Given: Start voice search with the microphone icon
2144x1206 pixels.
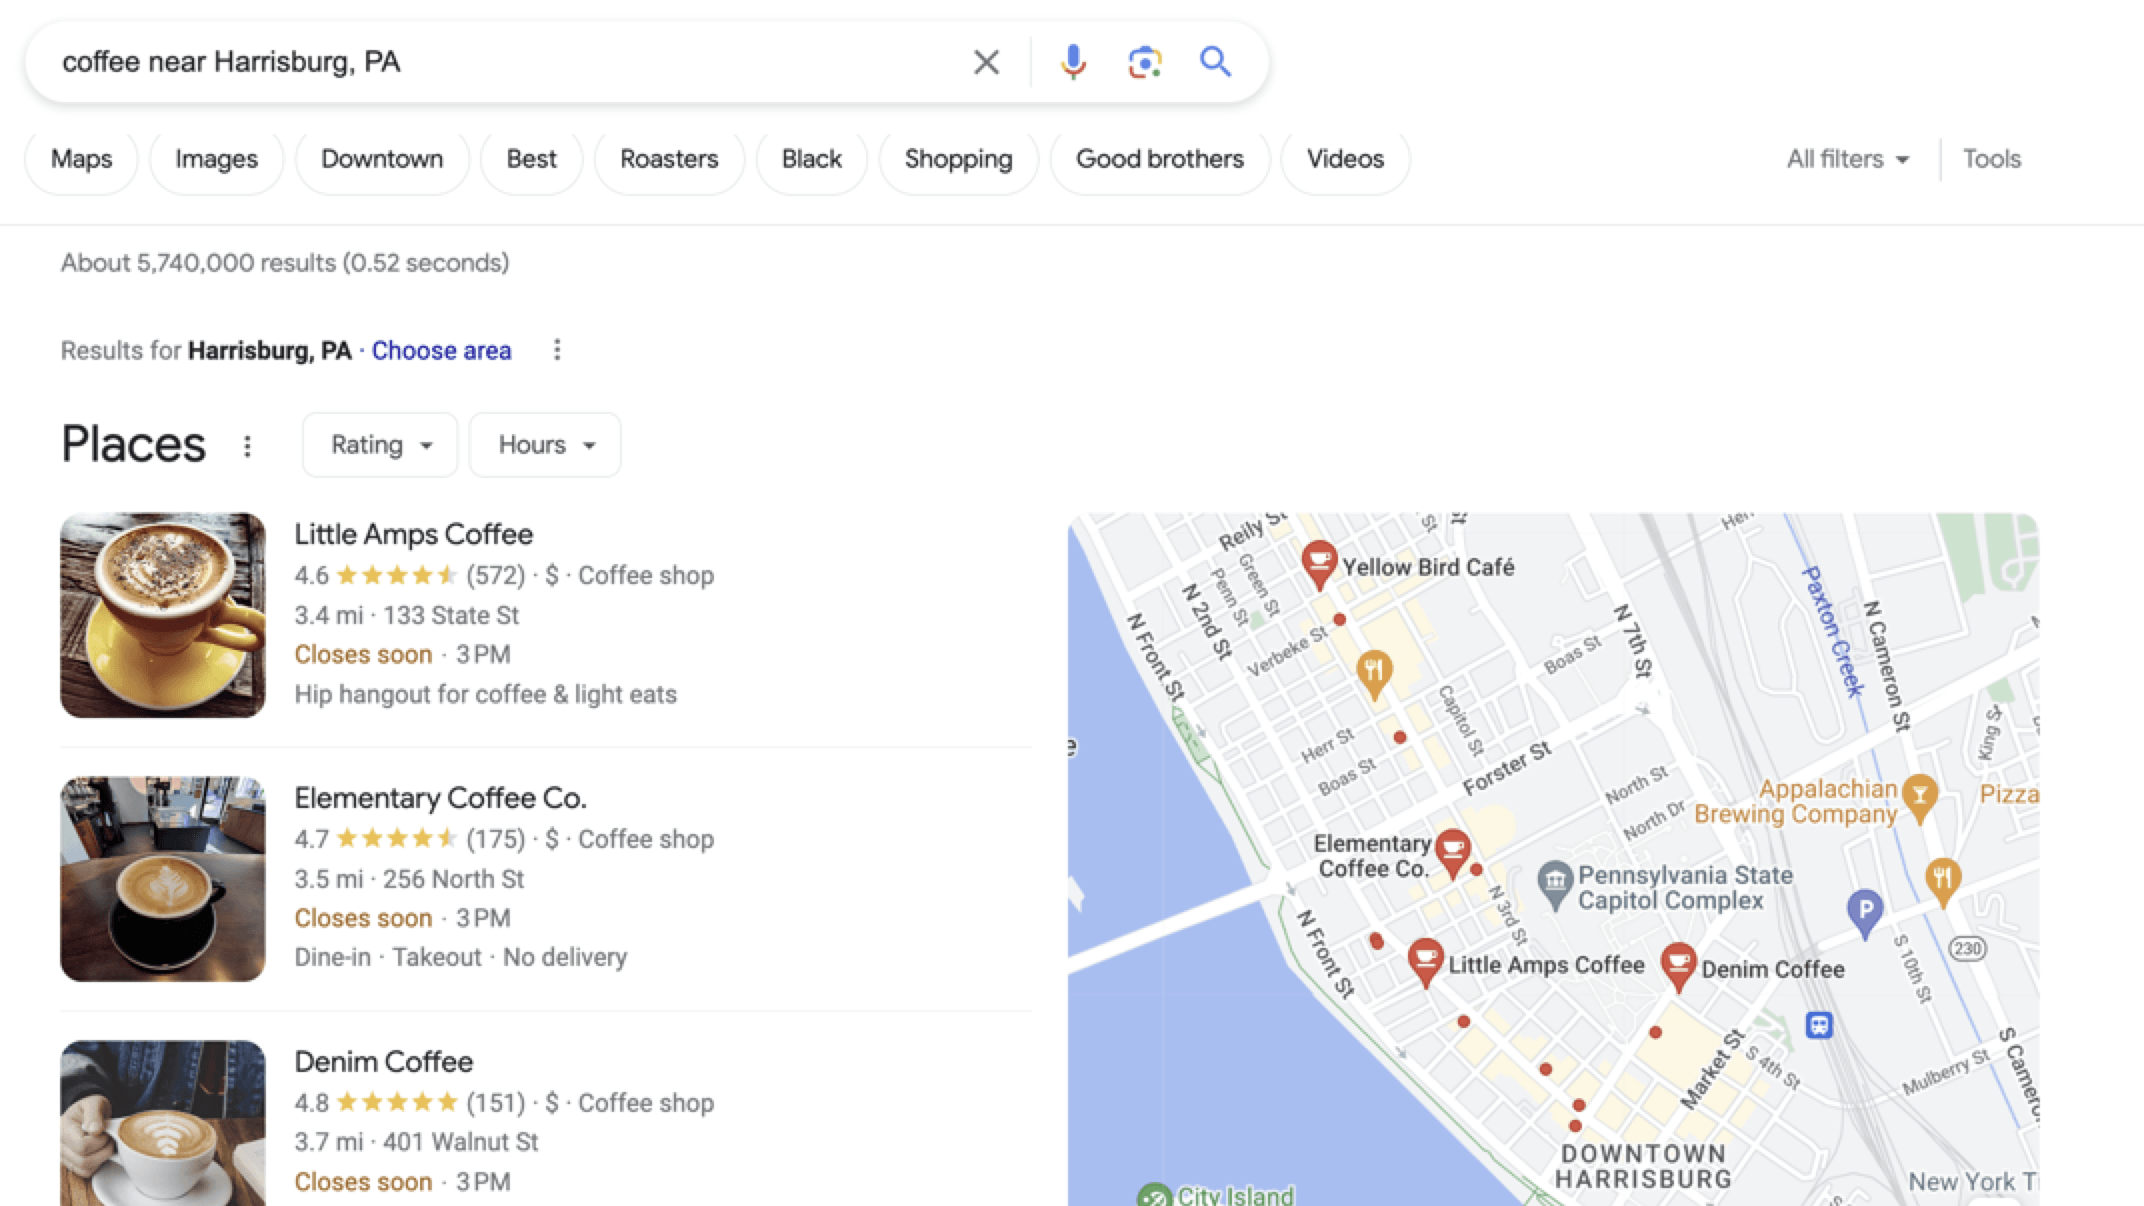Looking at the screenshot, I should point(1073,62).
